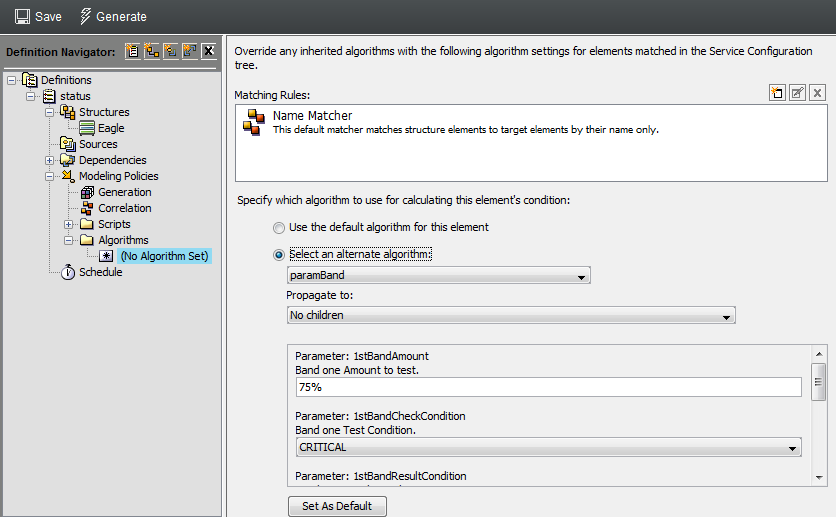Collapse the Modeling Policies node

(x=49, y=177)
